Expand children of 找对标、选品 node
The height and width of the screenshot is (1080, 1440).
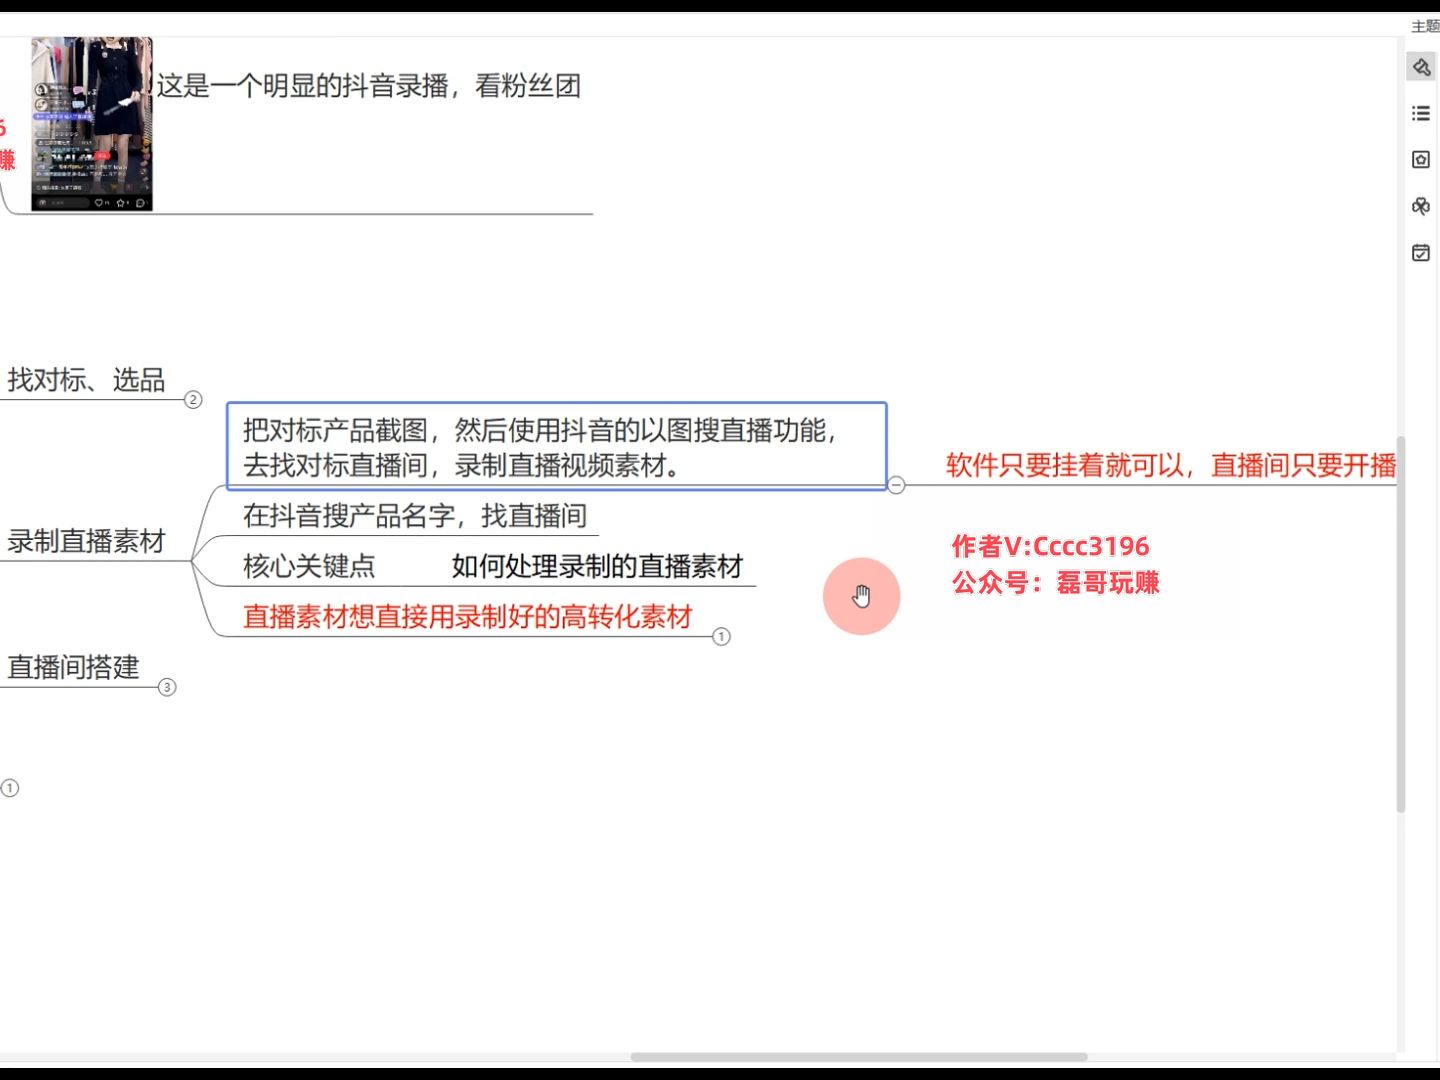[x=194, y=400]
